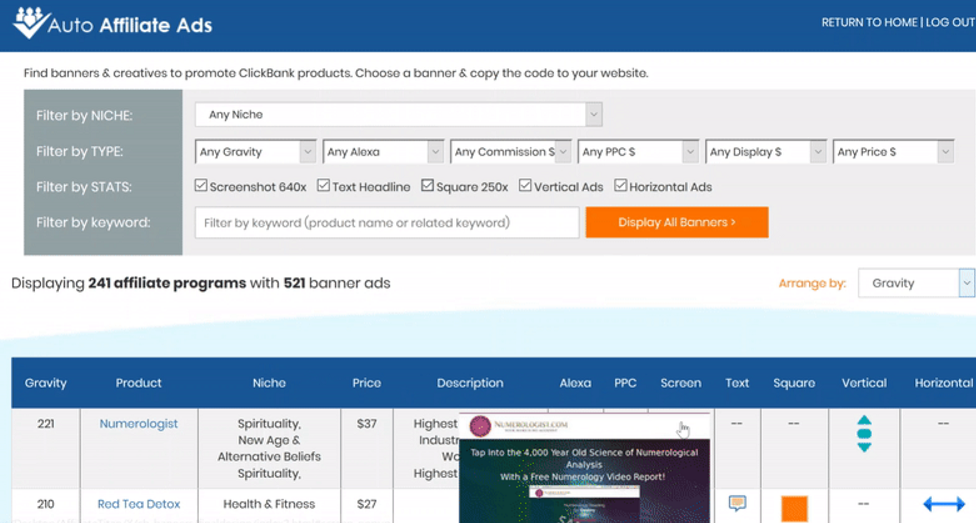The width and height of the screenshot is (976, 523).
Task: Click the filter by keyword input field
Action: tap(387, 222)
